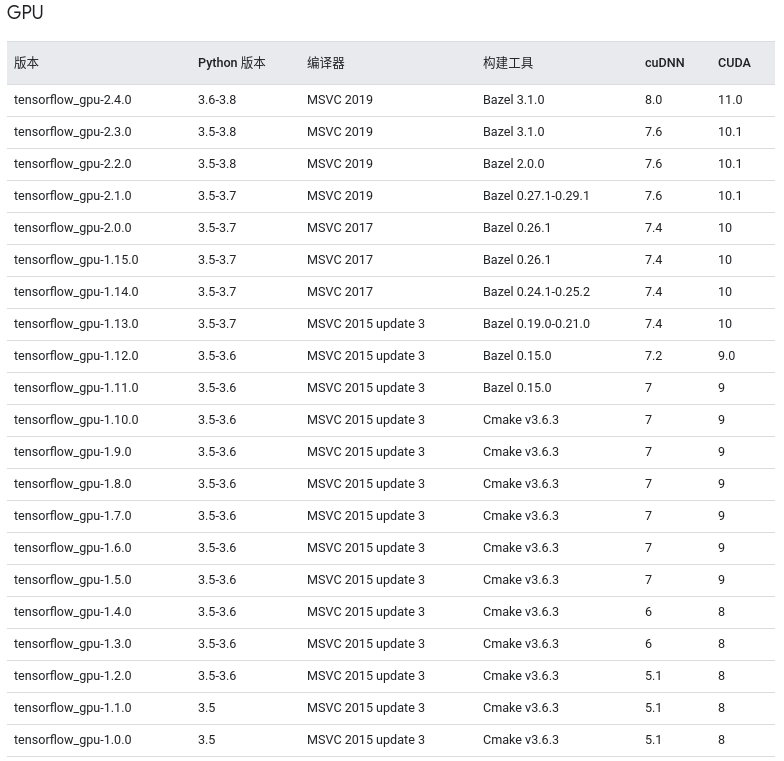Click the tensorflow_gpu-1.1.0 cell
The image size is (784, 761).
click(x=72, y=708)
